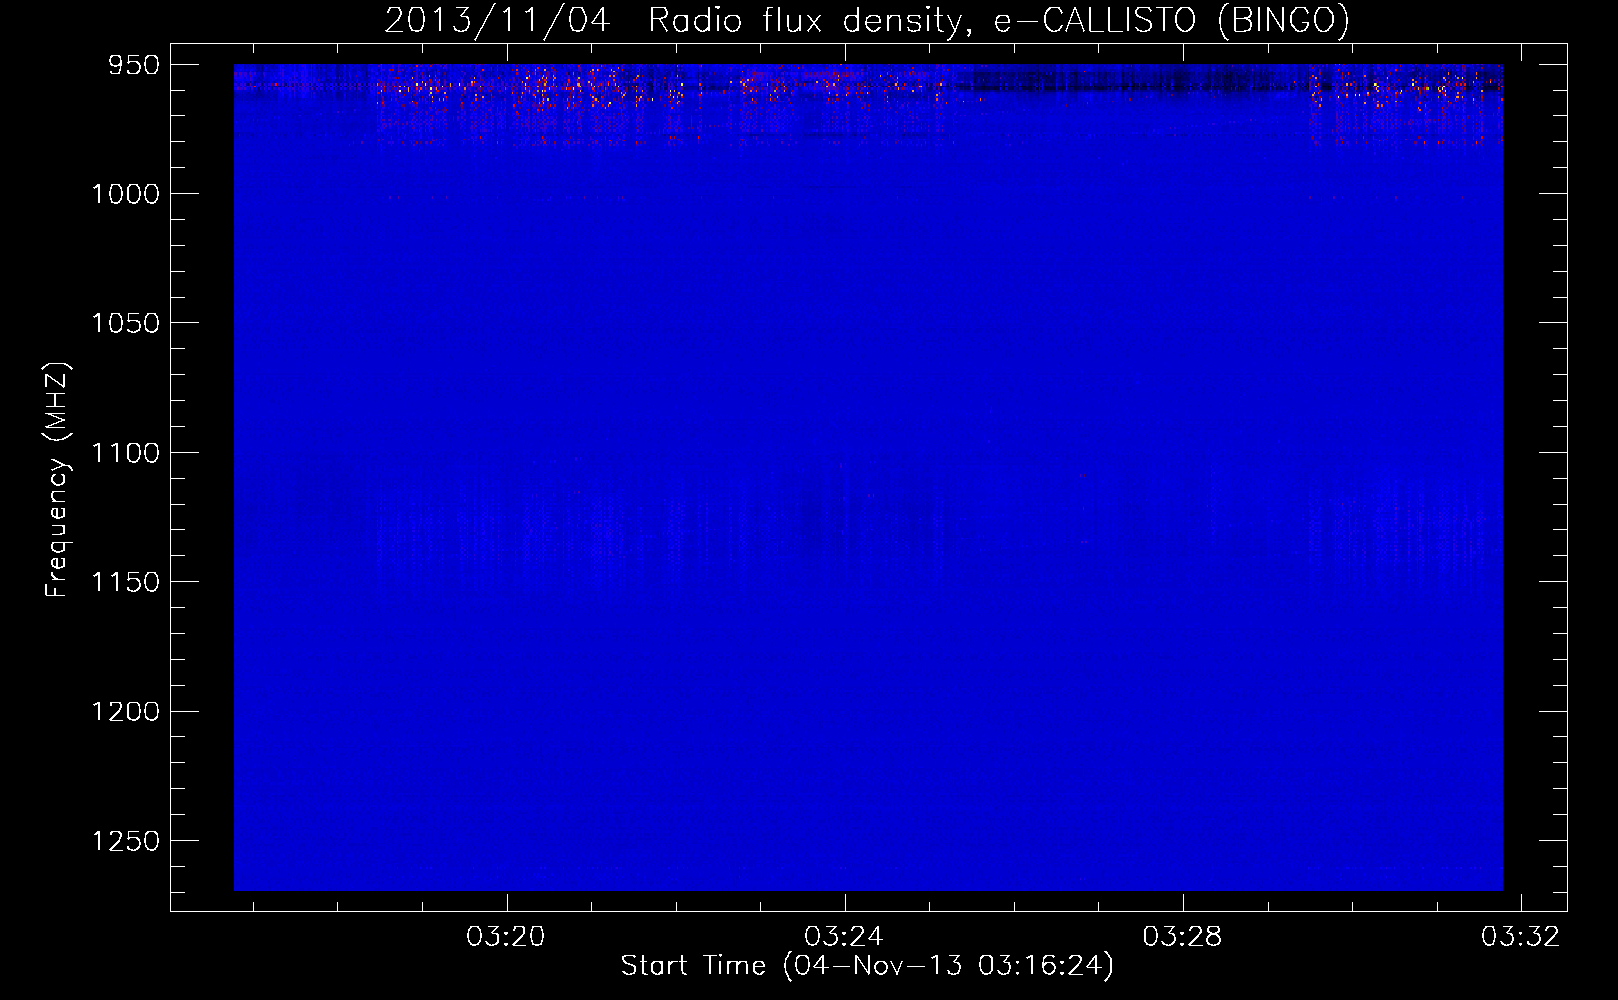Click the 03:28 time tick label
1618x1000 pixels.
(1182, 937)
